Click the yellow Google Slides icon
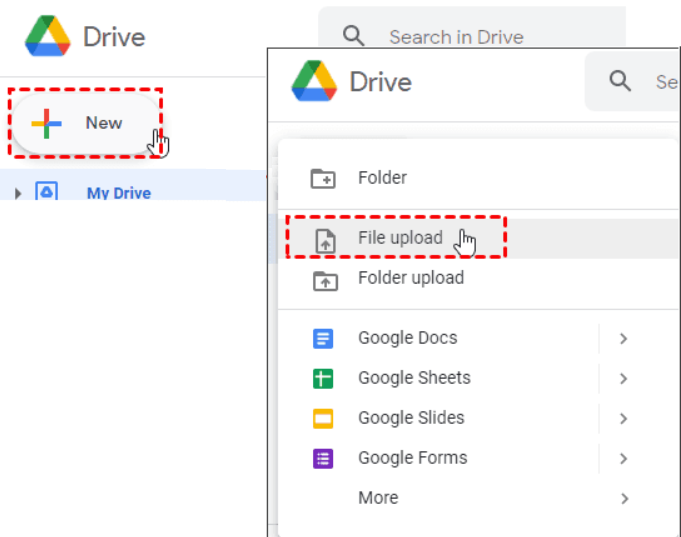Image resolution: width=681 pixels, height=537 pixels. point(323,418)
